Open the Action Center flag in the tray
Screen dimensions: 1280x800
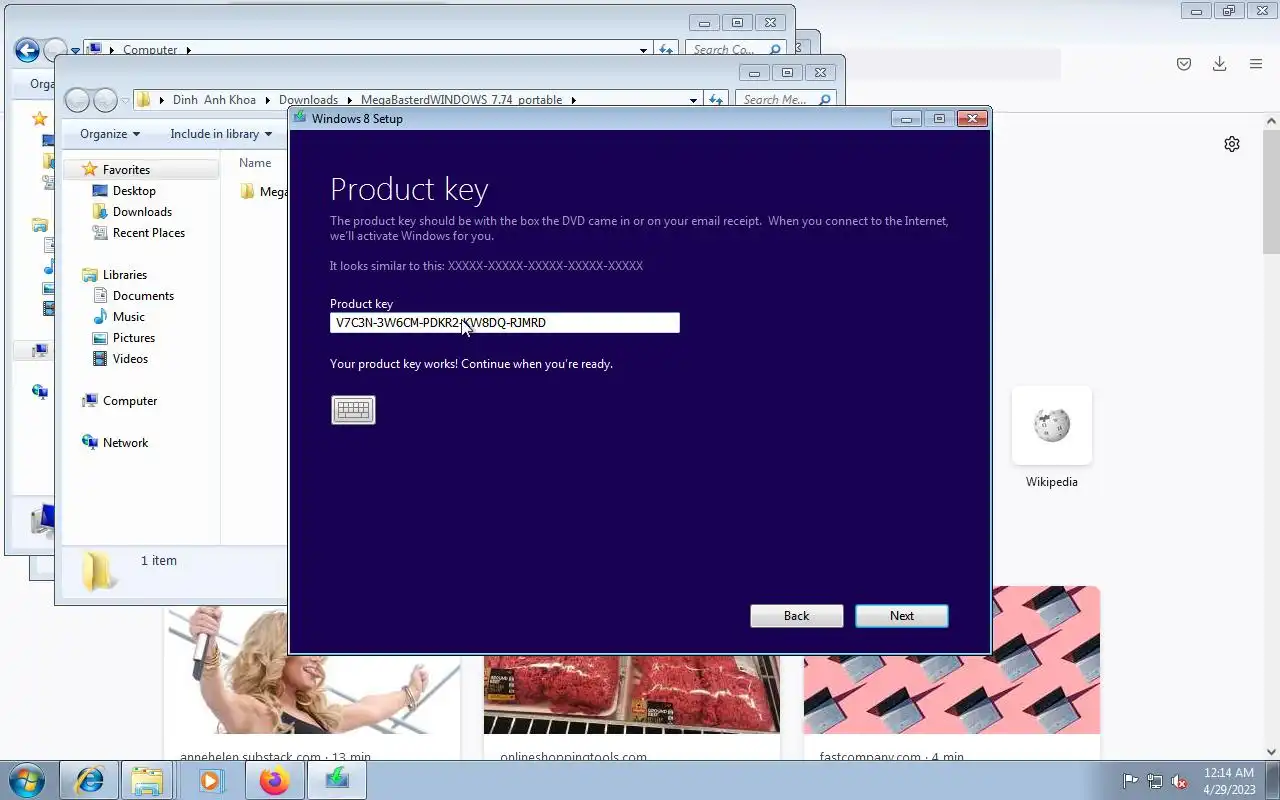click(1130, 781)
